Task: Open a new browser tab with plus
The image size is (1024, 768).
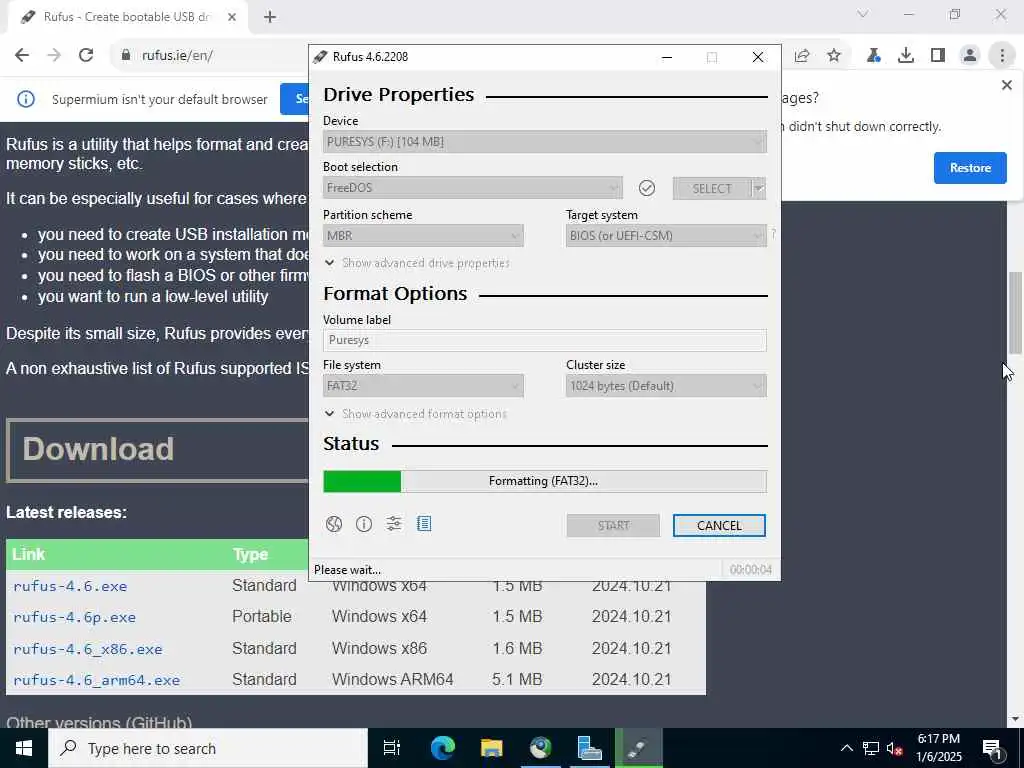Action: pos(270,17)
